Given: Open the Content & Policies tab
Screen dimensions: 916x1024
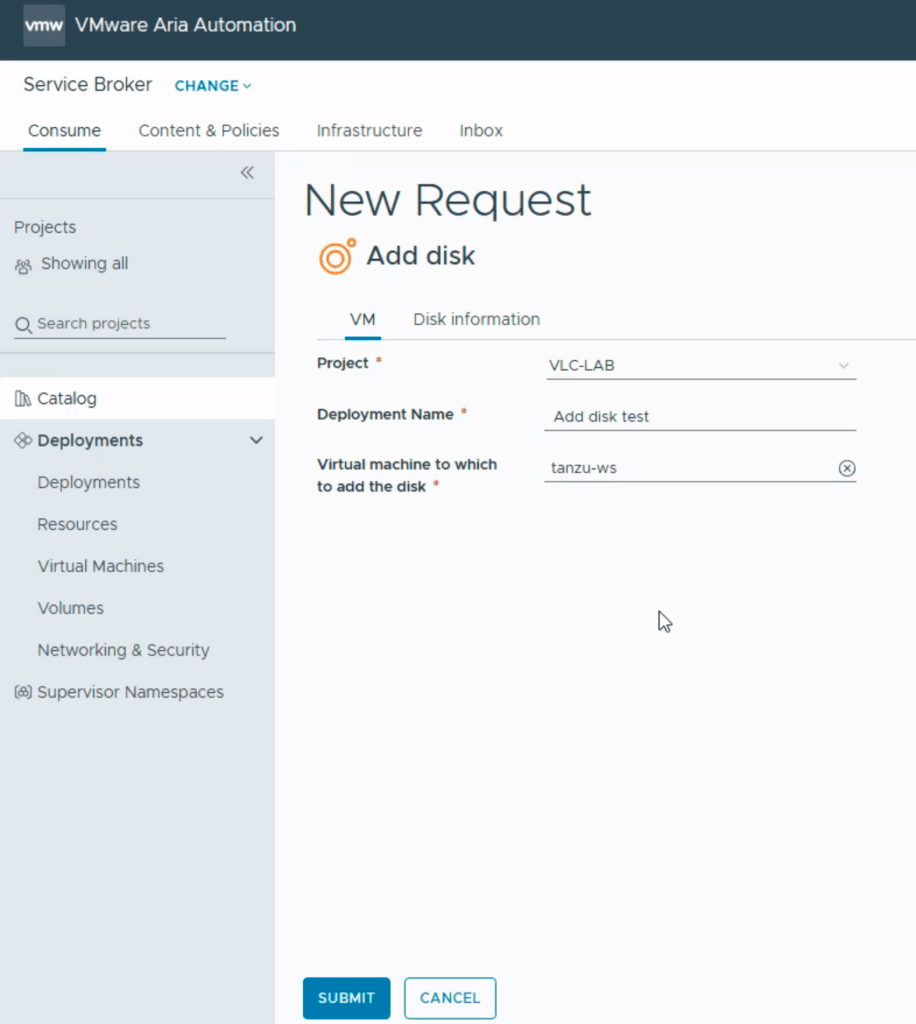Looking at the screenshot, I should coord(209,131).
